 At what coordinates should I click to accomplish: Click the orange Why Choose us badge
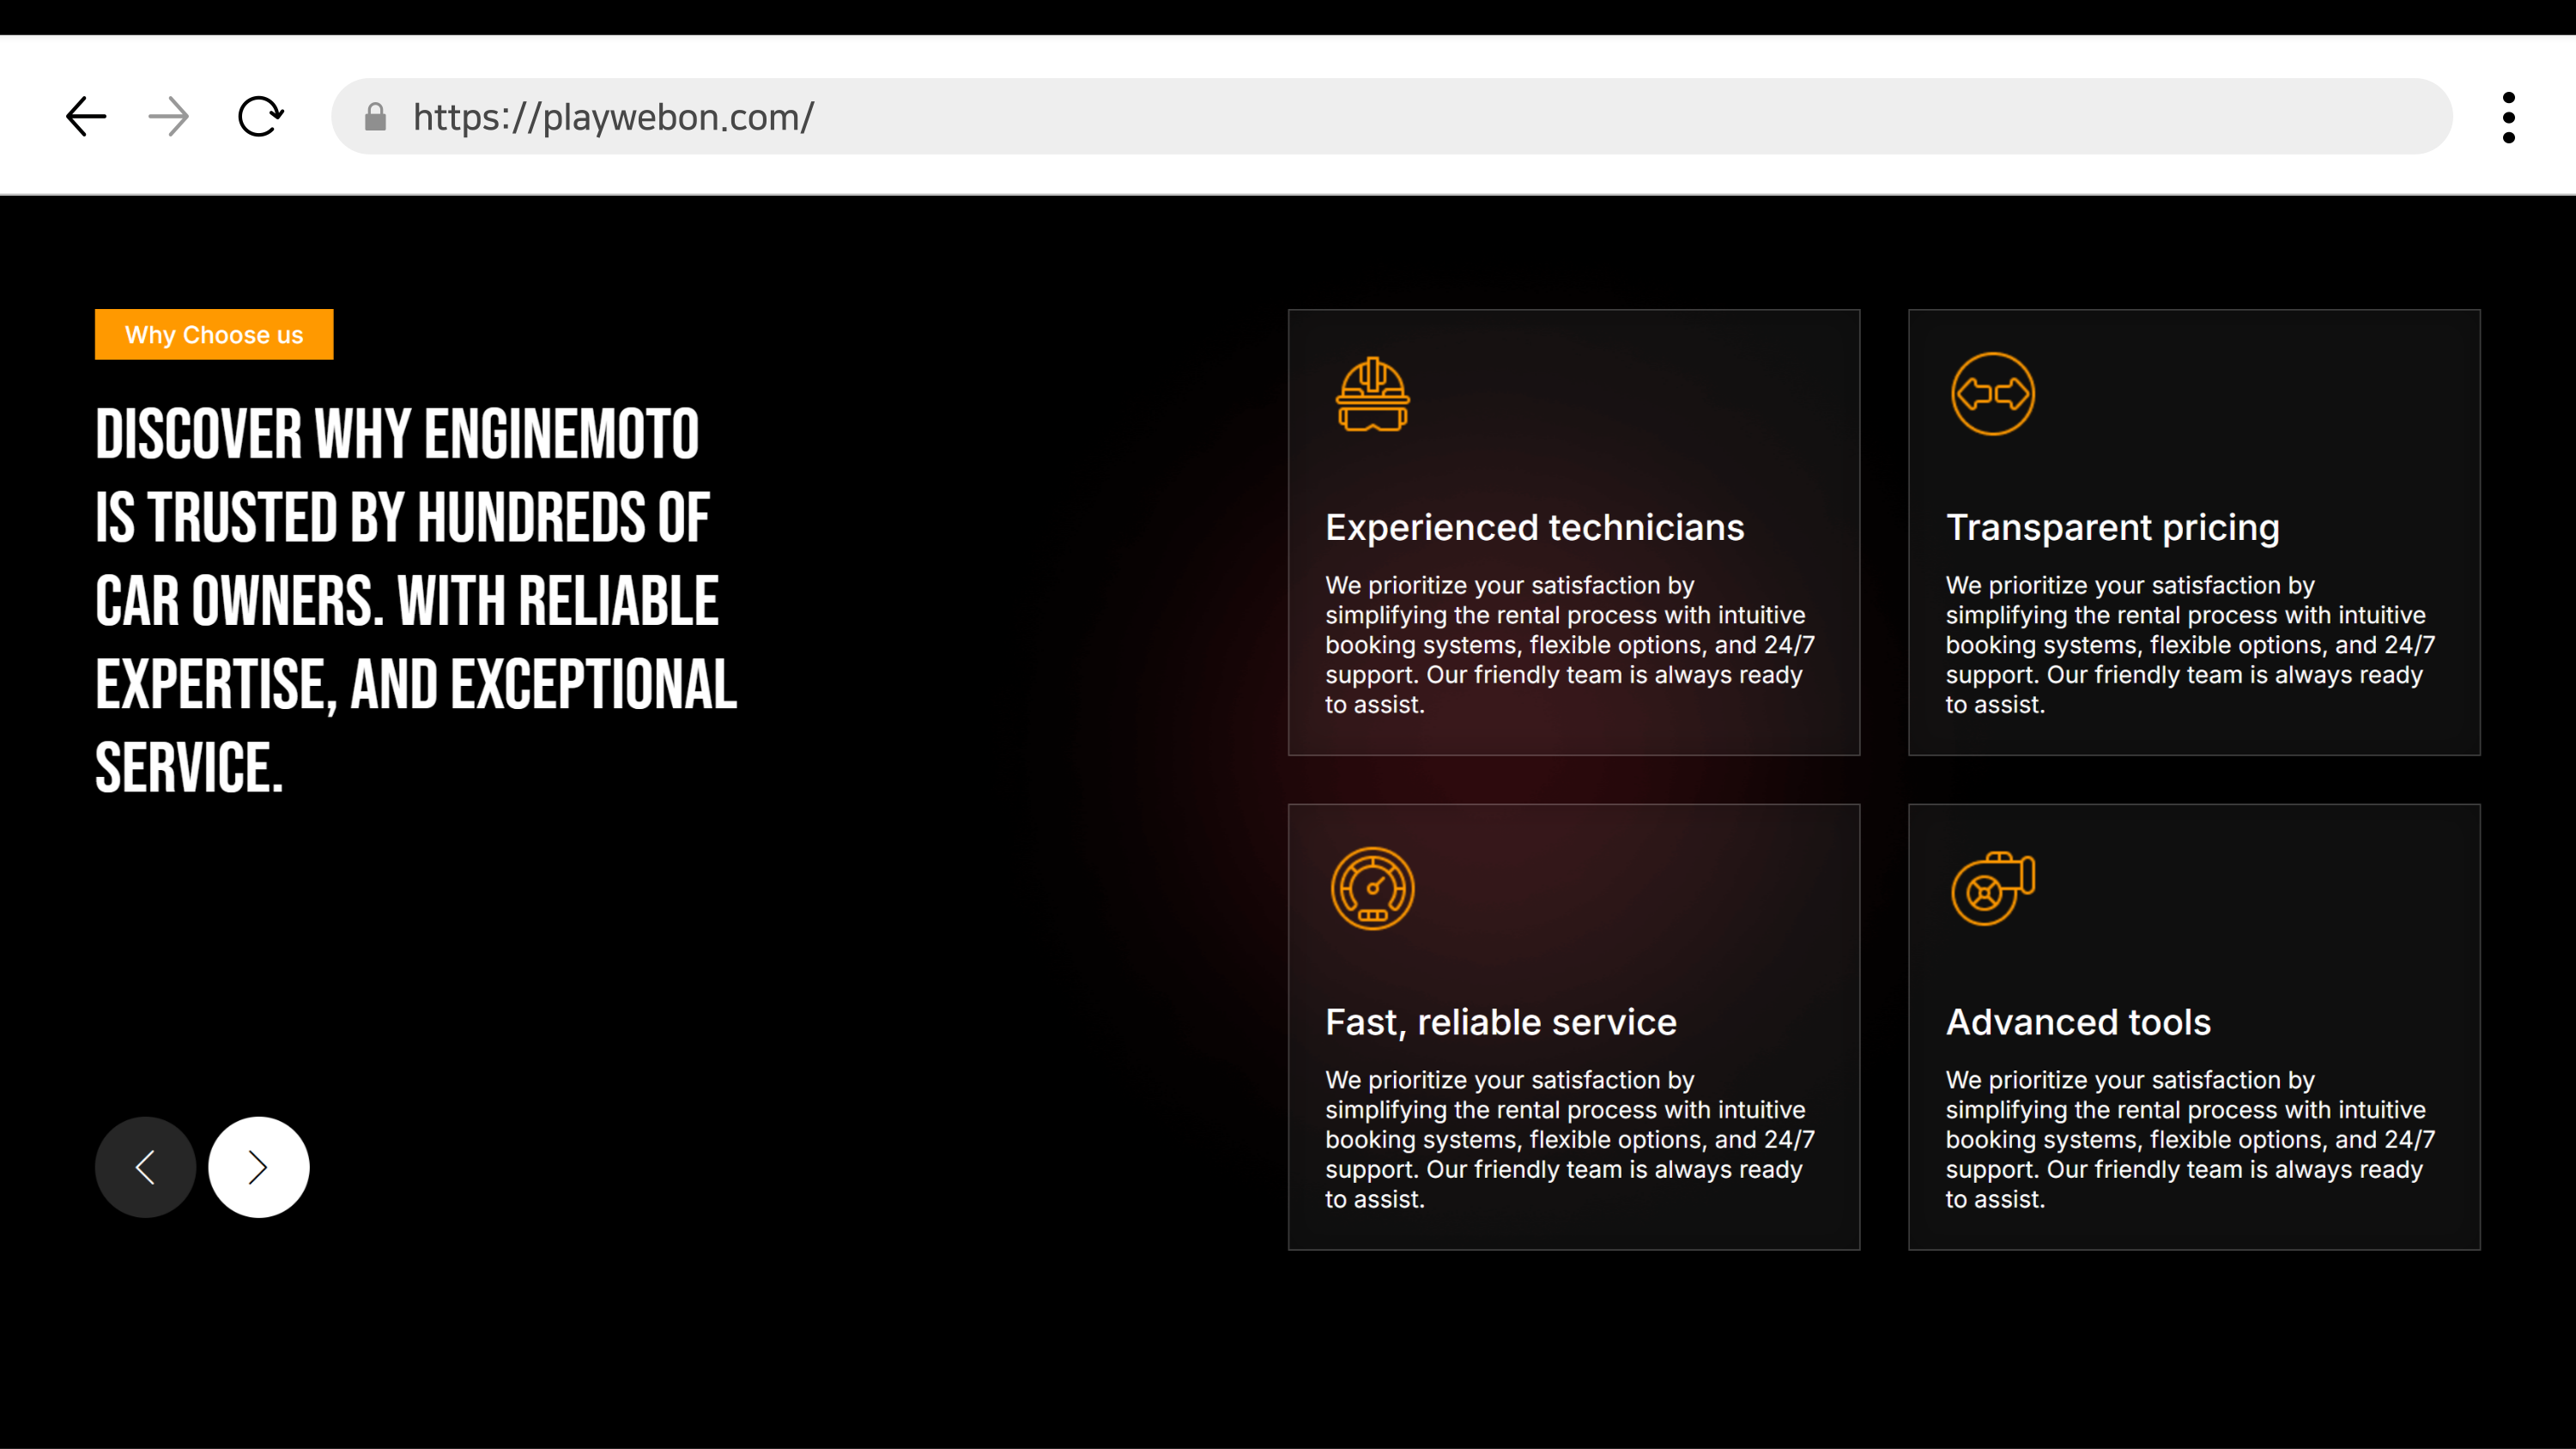point(214,335)
